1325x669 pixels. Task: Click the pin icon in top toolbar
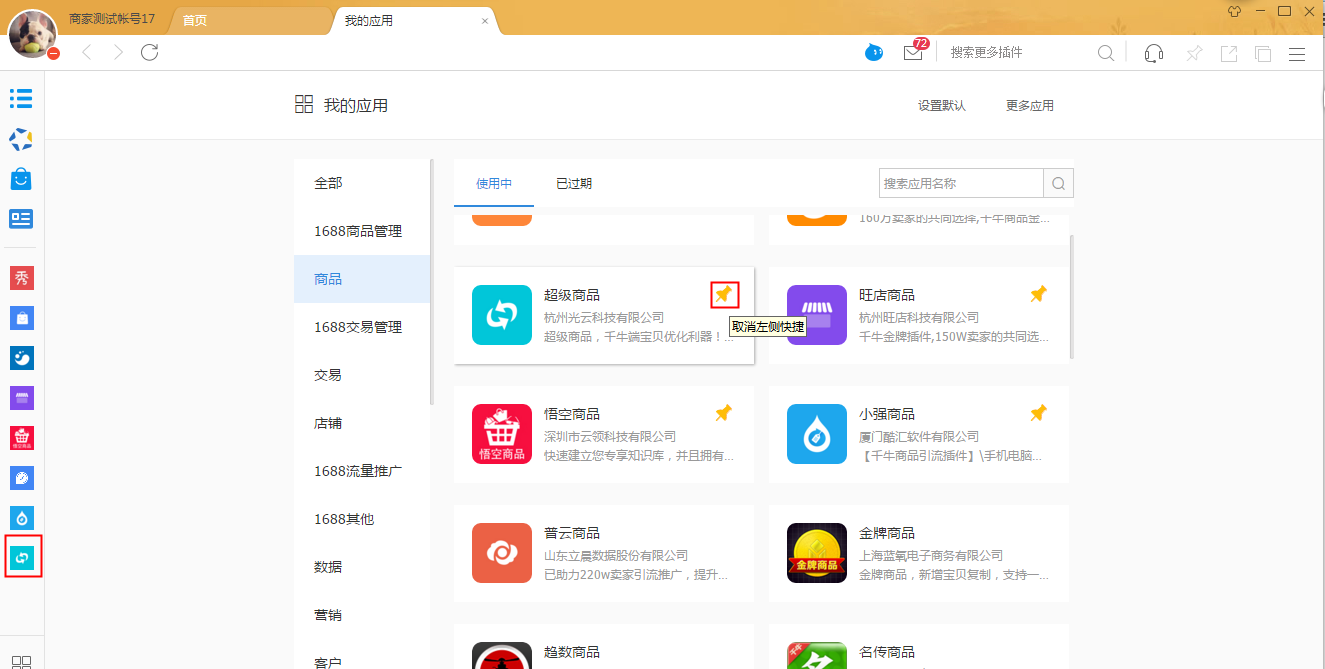(1194, 53)
